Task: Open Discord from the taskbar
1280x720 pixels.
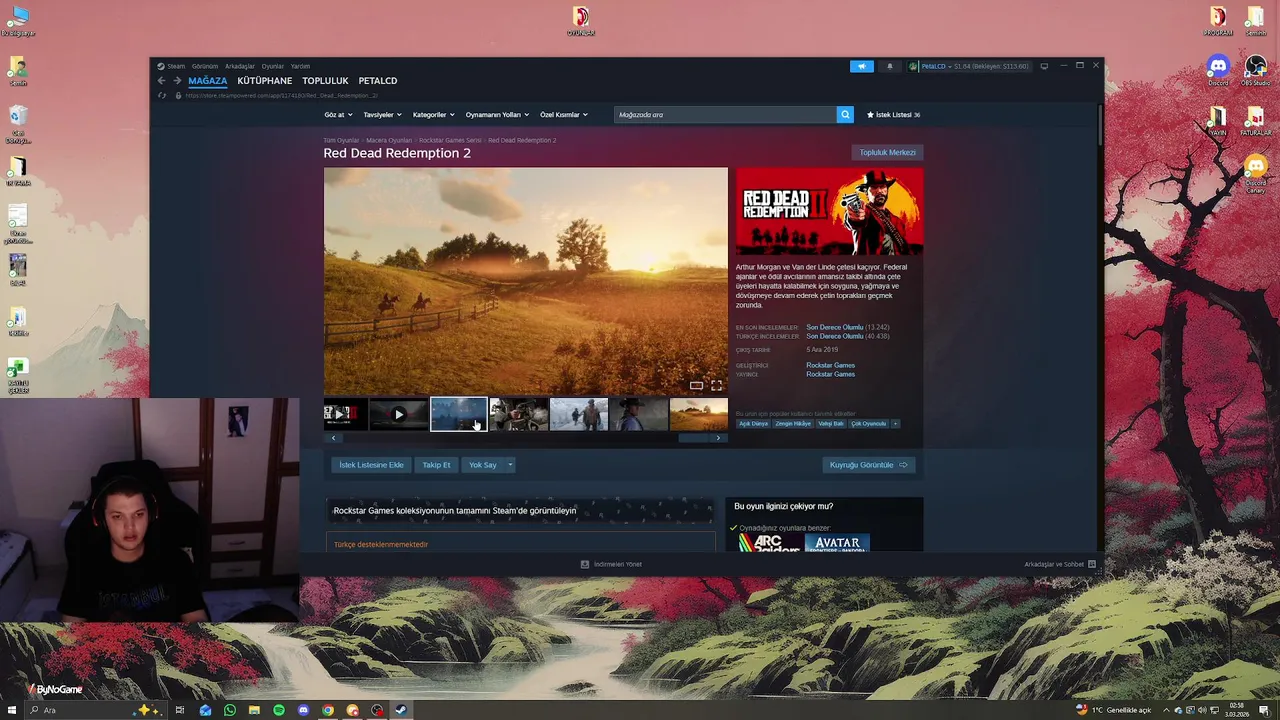Action: pyautogui.click(x=303, y=710)
